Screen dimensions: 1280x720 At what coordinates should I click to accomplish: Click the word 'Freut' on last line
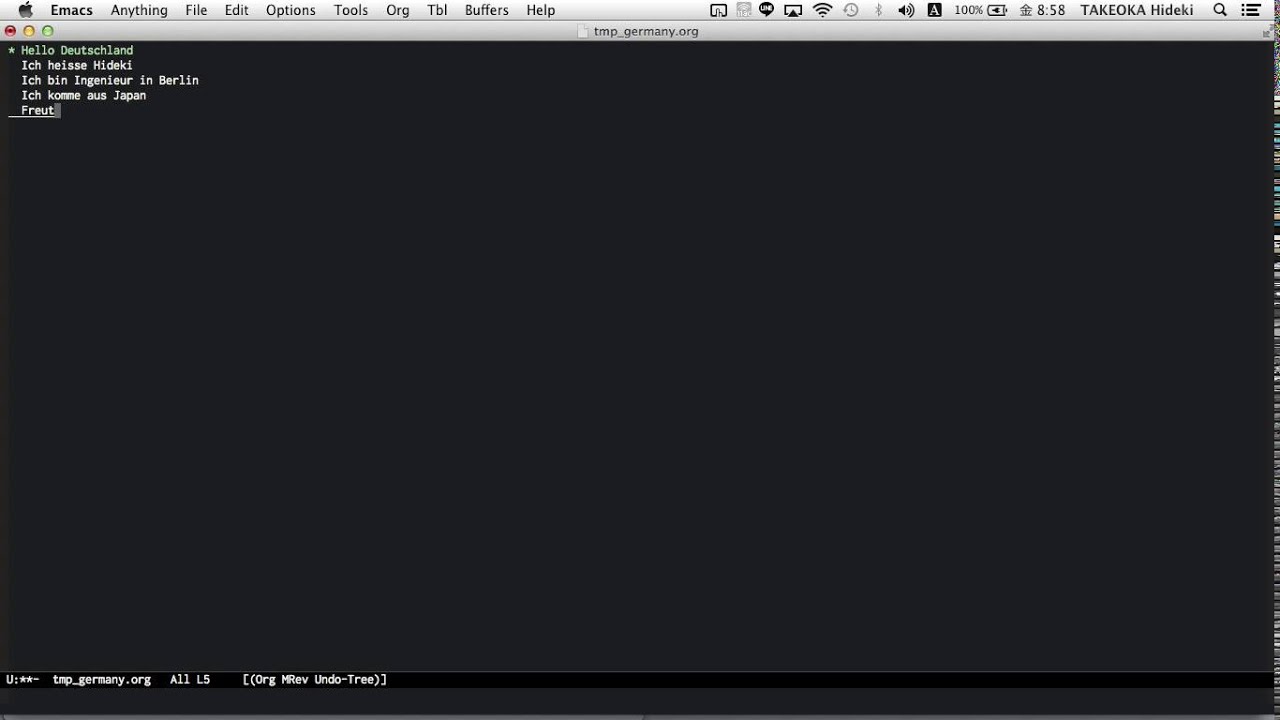pos(38,110)
